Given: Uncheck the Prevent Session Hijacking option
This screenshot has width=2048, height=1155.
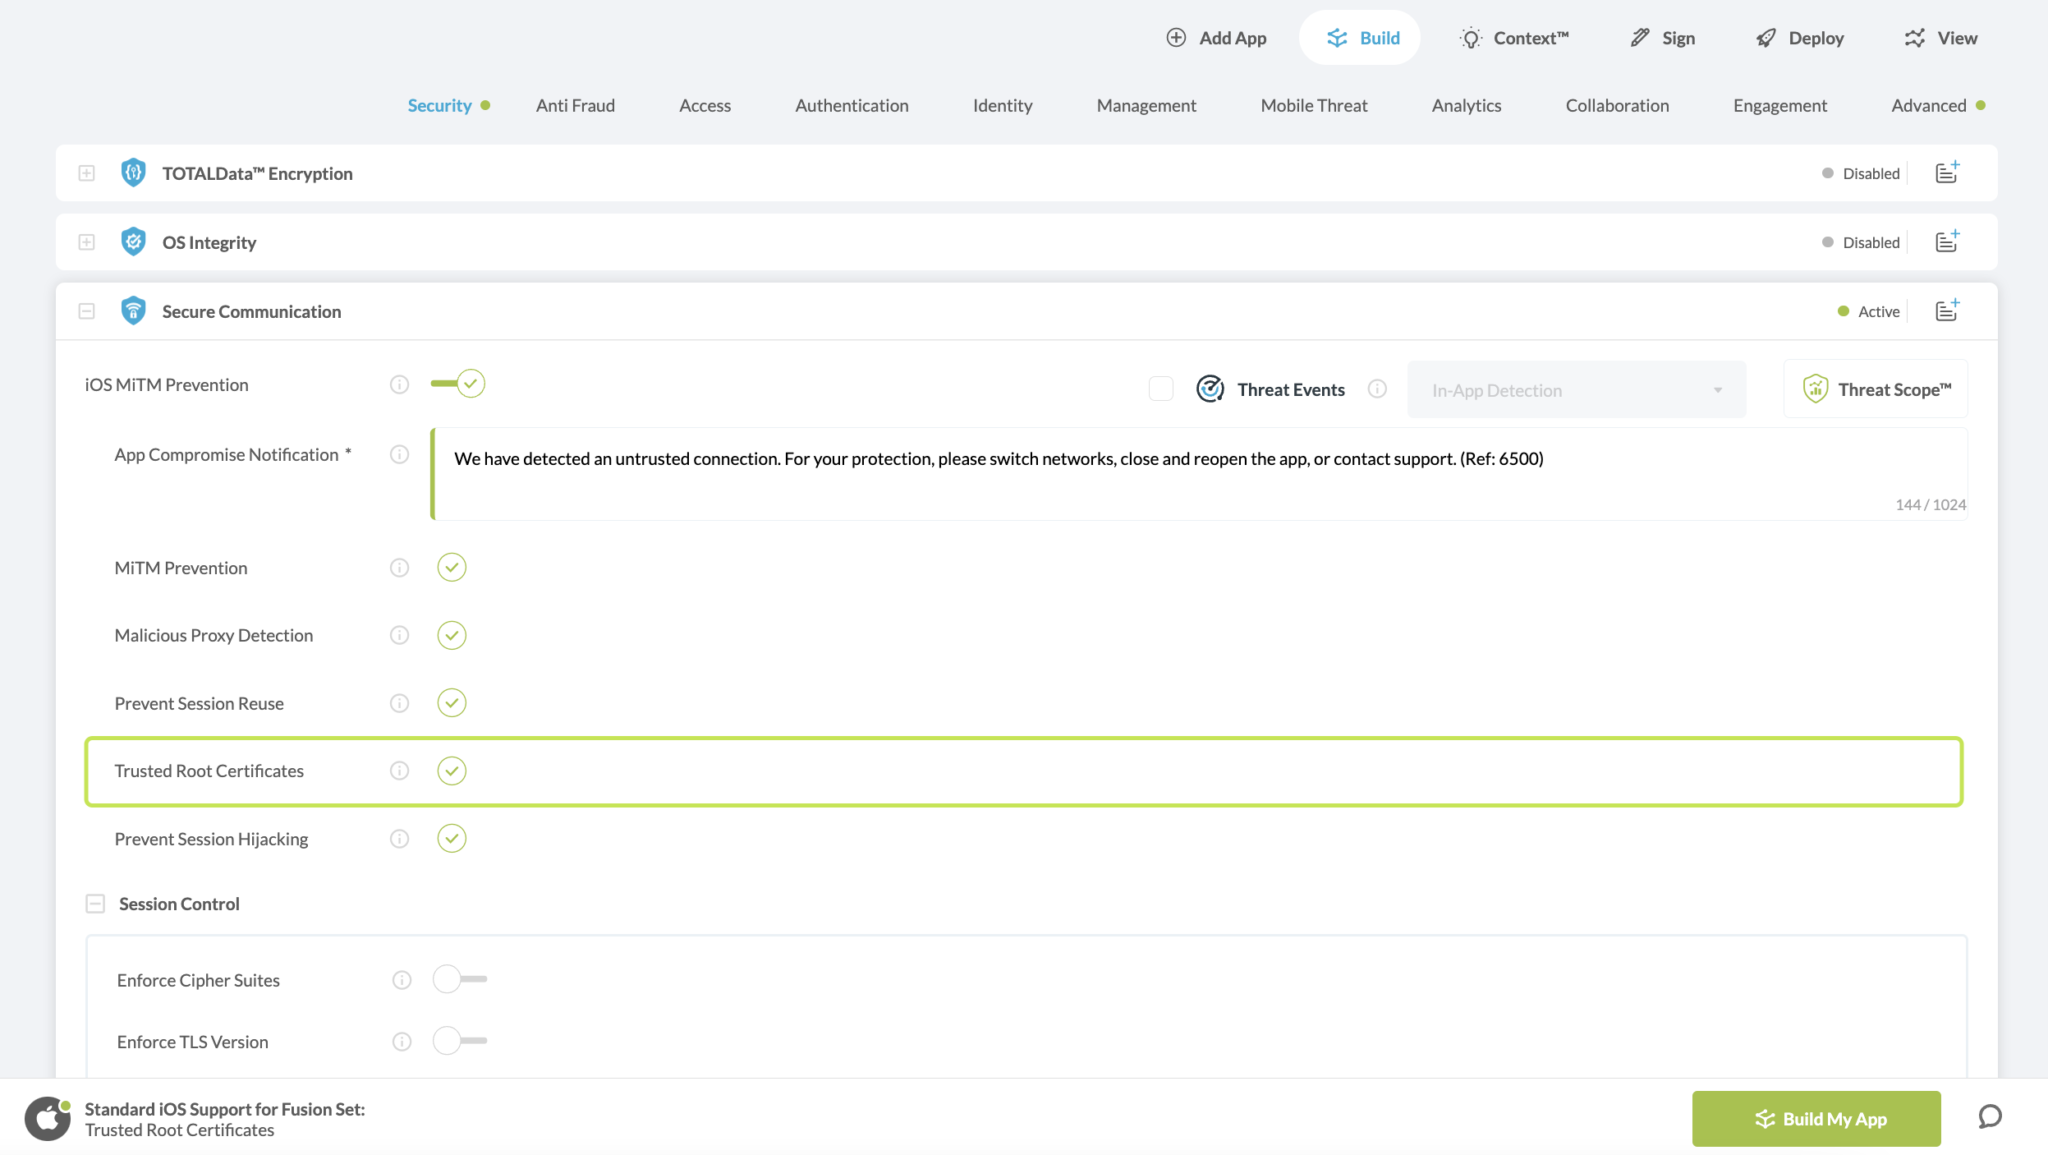Looking at the screenshot, I should 452,839.
